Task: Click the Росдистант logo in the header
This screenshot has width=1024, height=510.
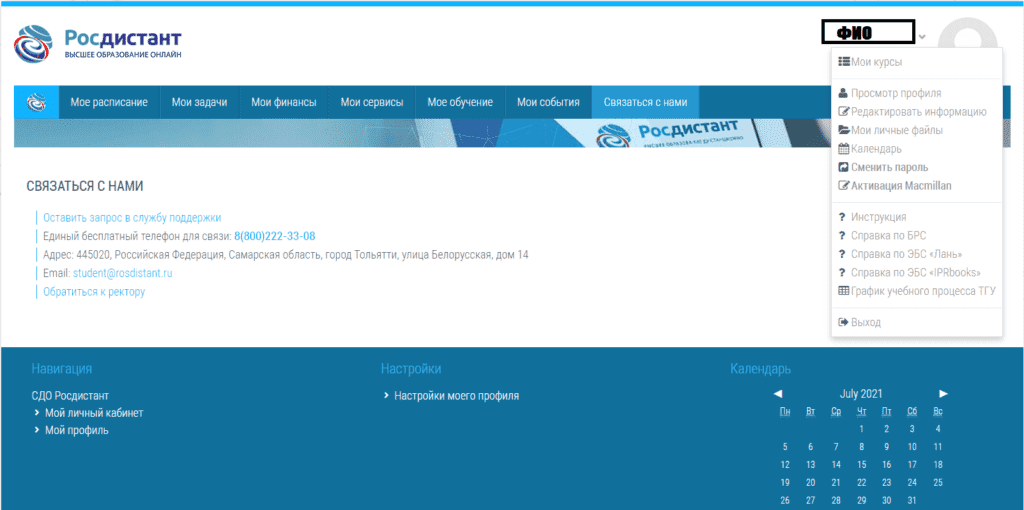Action: [x=97, y=43]
